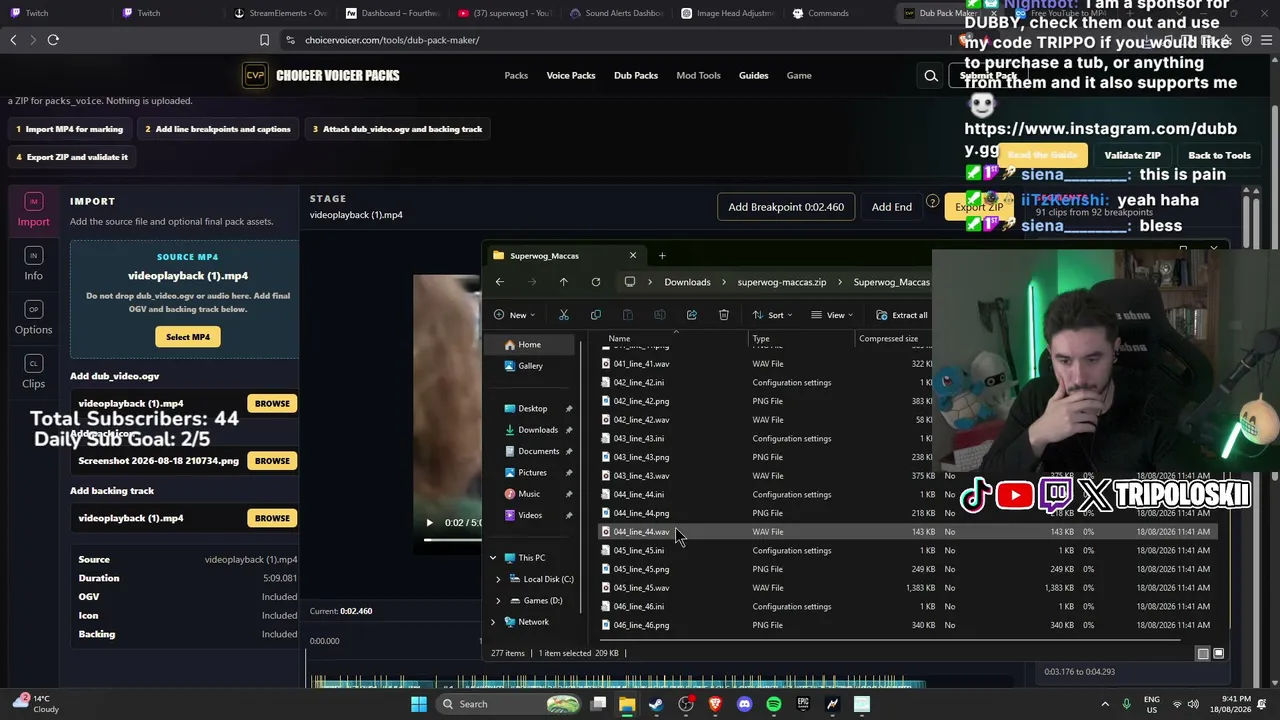Click BROWSE next to Screenshot 2026-08-18 210734.png
The height and width of the screenshot is (720, 1280).
[272, 461]
